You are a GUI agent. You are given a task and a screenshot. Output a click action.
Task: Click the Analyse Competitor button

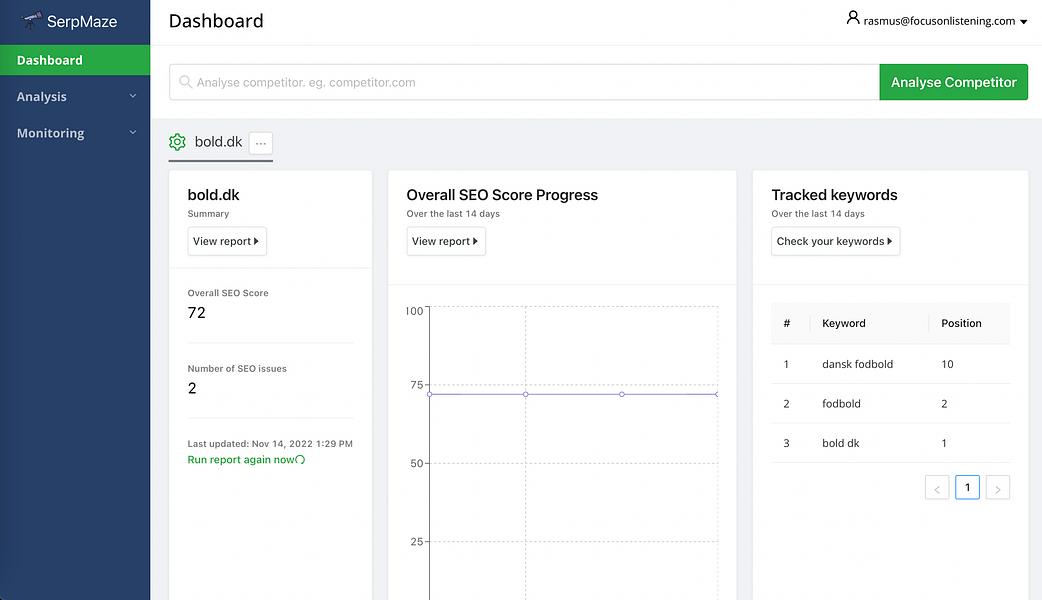tap(954, 82)
